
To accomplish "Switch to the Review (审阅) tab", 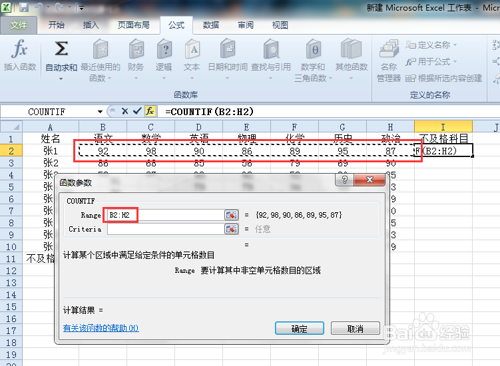I will pyautogui.click(x=245, y=25).
